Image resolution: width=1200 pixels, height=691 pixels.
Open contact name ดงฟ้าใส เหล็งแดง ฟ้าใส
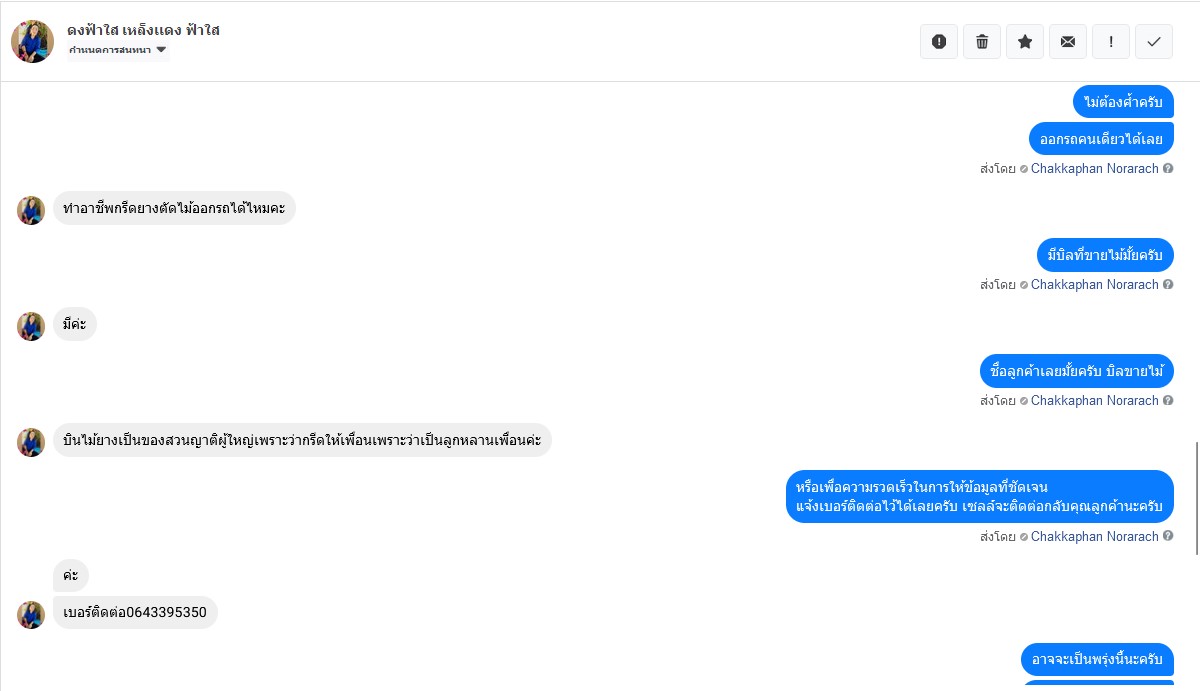coord(143,30)
